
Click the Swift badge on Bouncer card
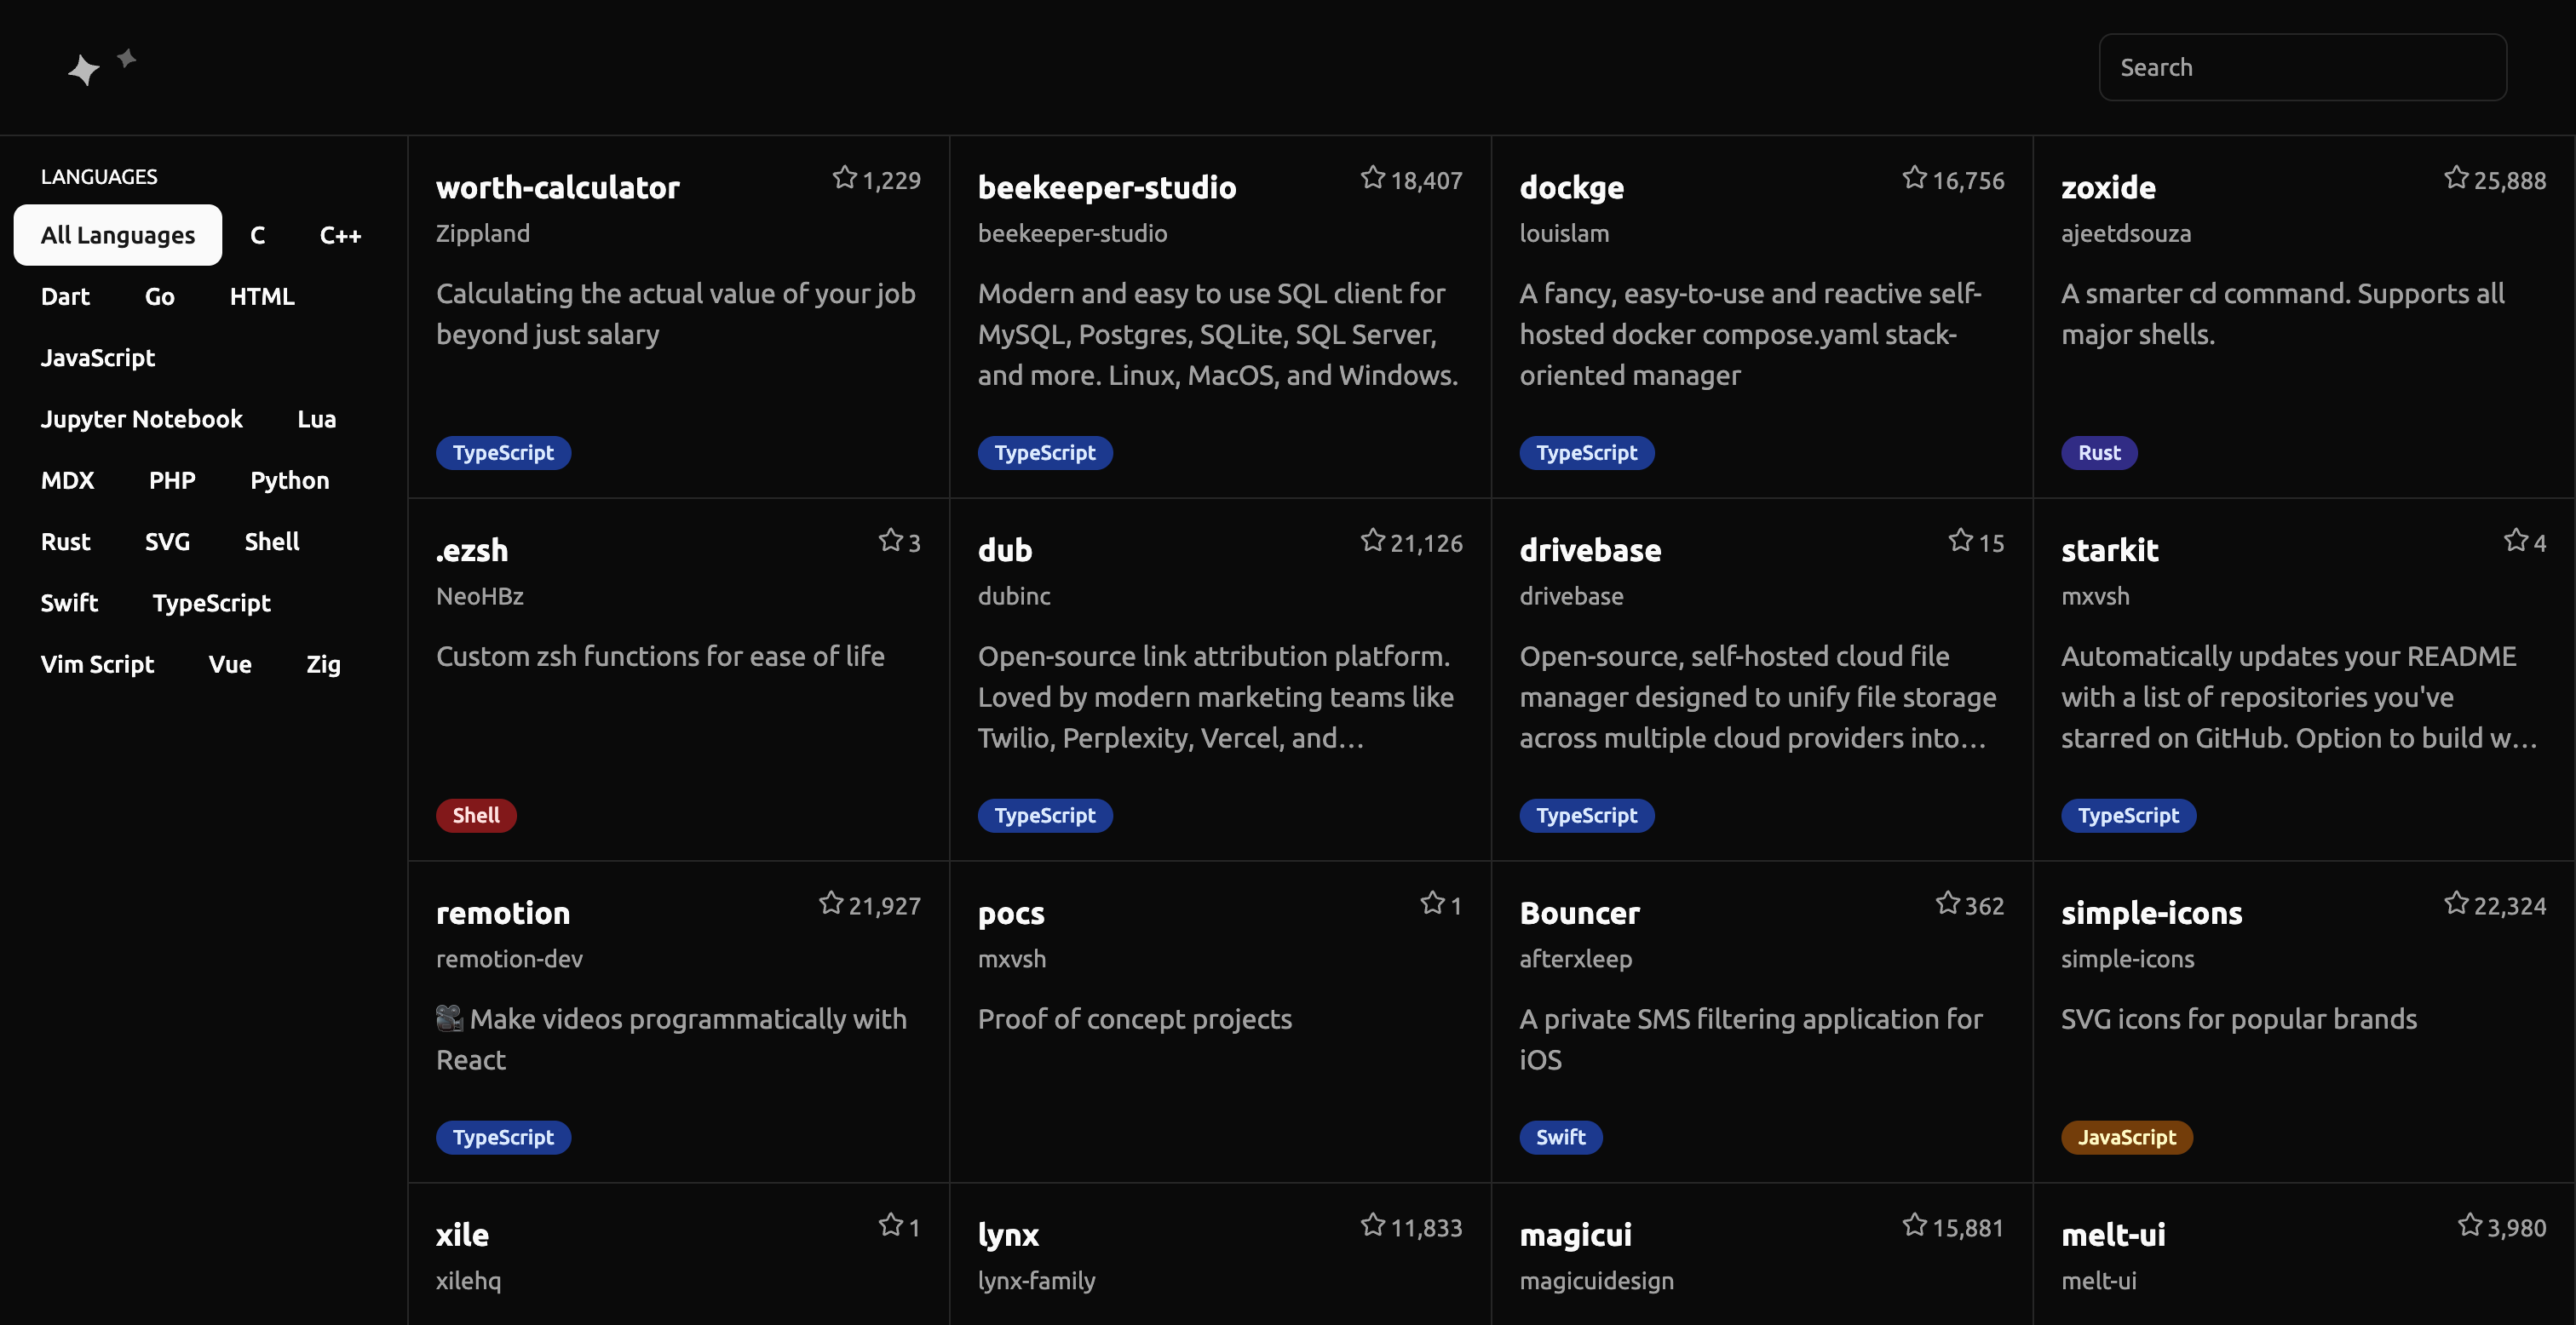(1561, 1137)
